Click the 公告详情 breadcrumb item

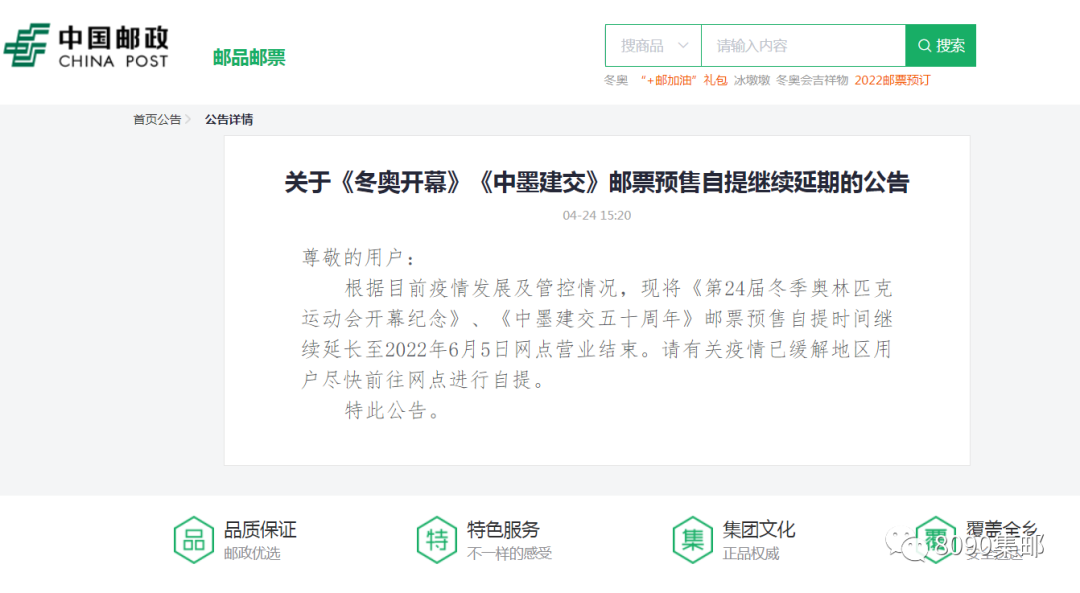coord(229,120)
